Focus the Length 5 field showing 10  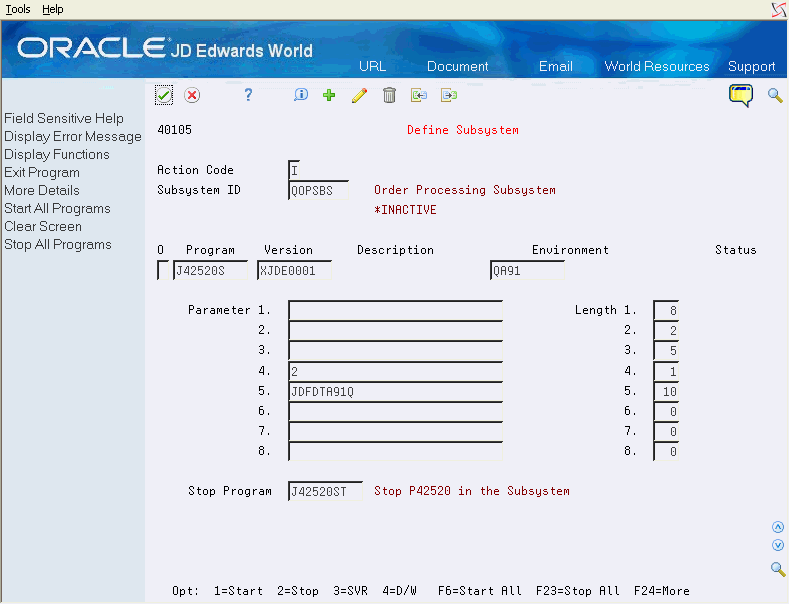pyautogui.click(x=666, y=392)
